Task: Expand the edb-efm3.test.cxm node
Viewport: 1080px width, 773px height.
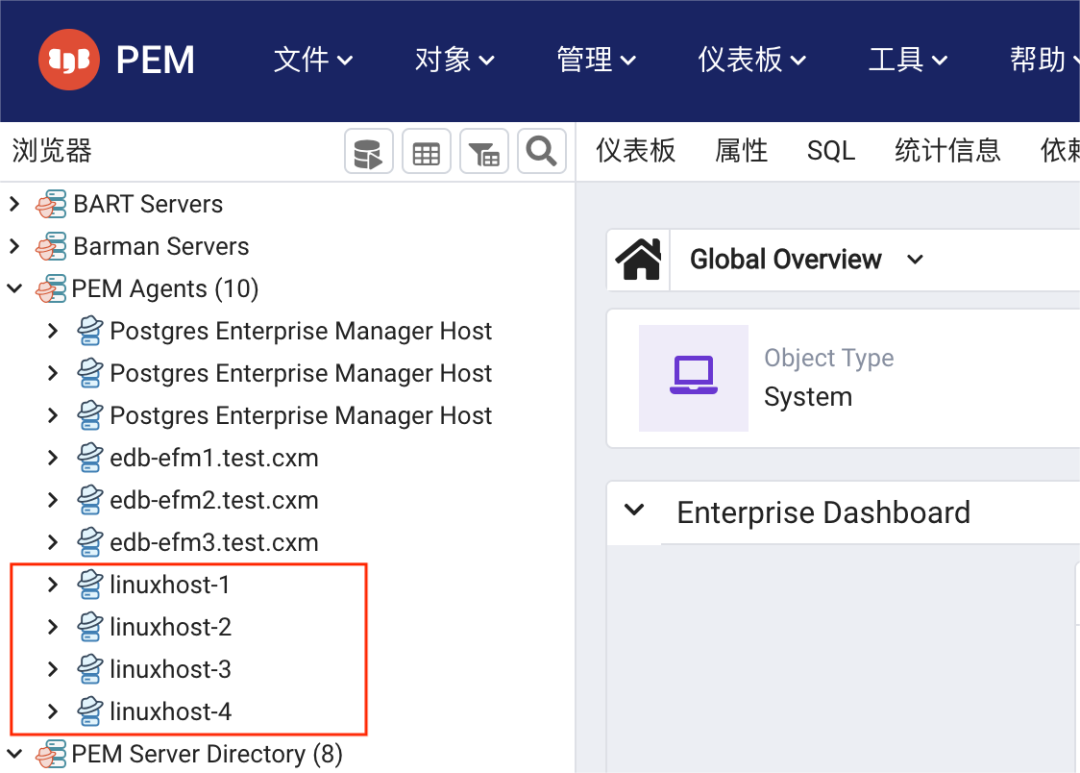Action: coord(53,542)
